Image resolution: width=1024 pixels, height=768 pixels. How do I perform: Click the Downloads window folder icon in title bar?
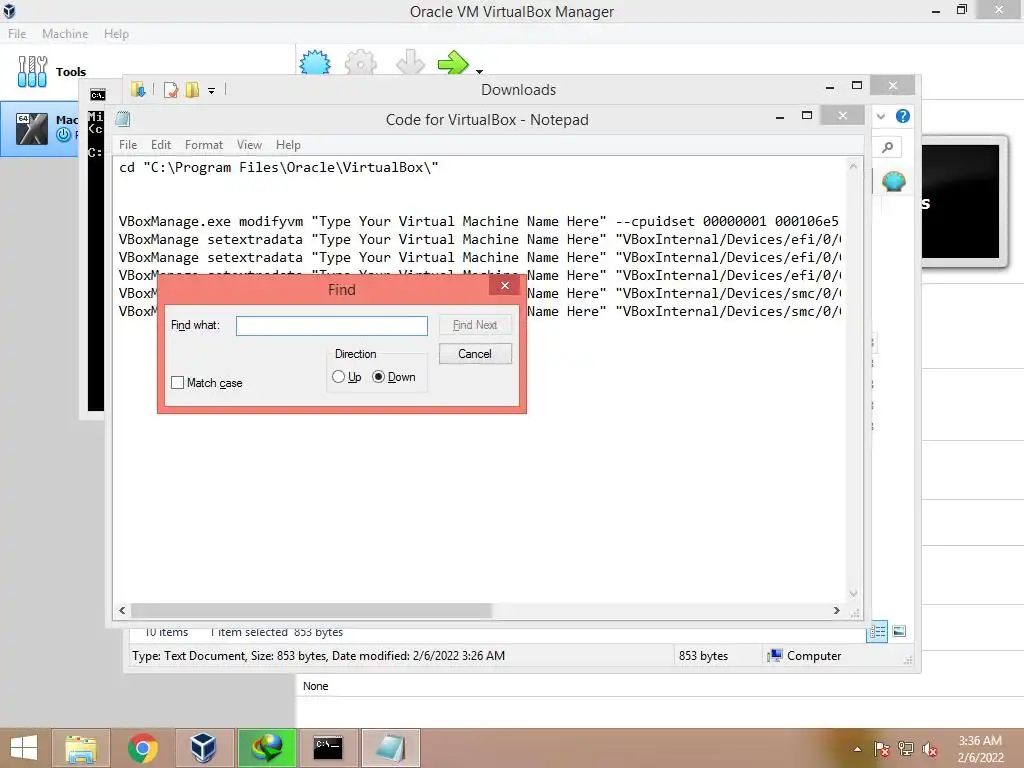pos(138,89)
